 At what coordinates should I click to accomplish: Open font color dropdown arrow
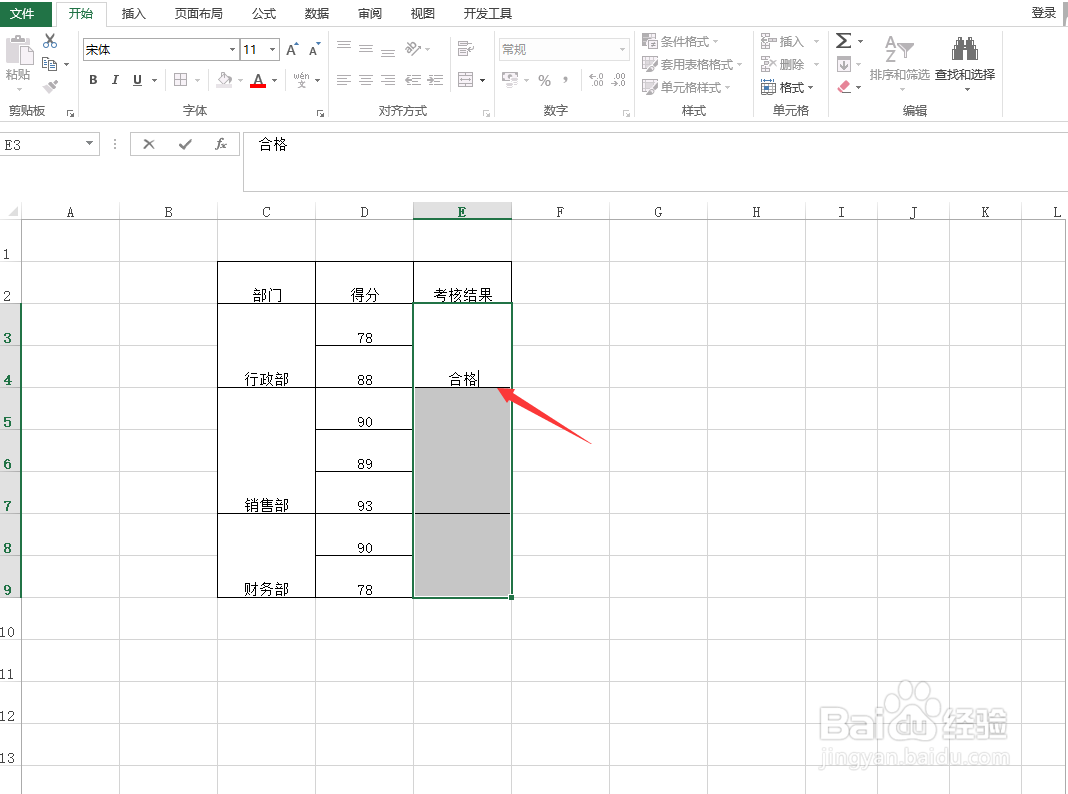point(274,80)
